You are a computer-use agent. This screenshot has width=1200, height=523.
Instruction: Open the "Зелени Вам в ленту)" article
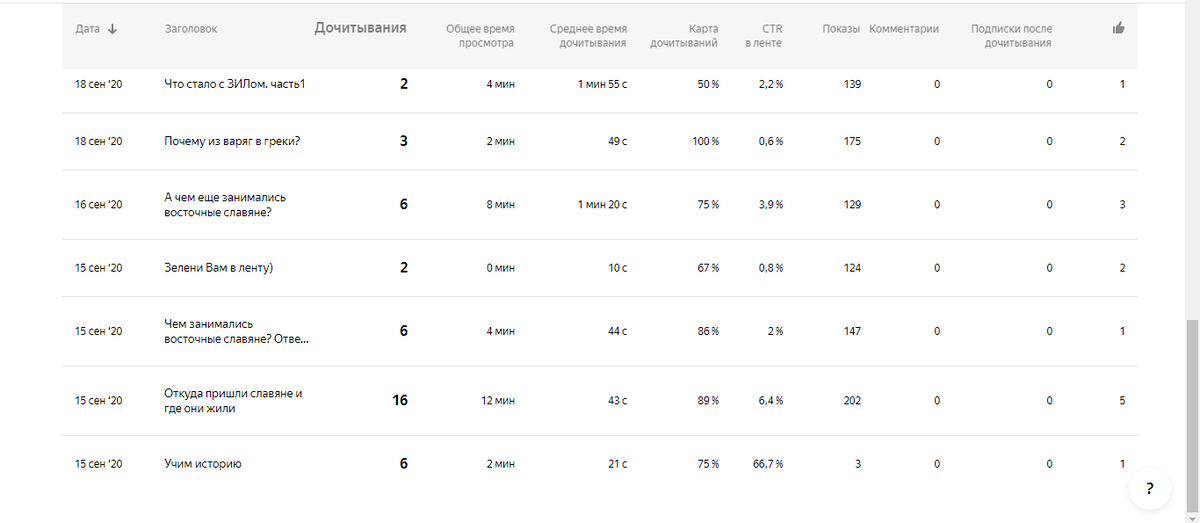coord(218,268)
